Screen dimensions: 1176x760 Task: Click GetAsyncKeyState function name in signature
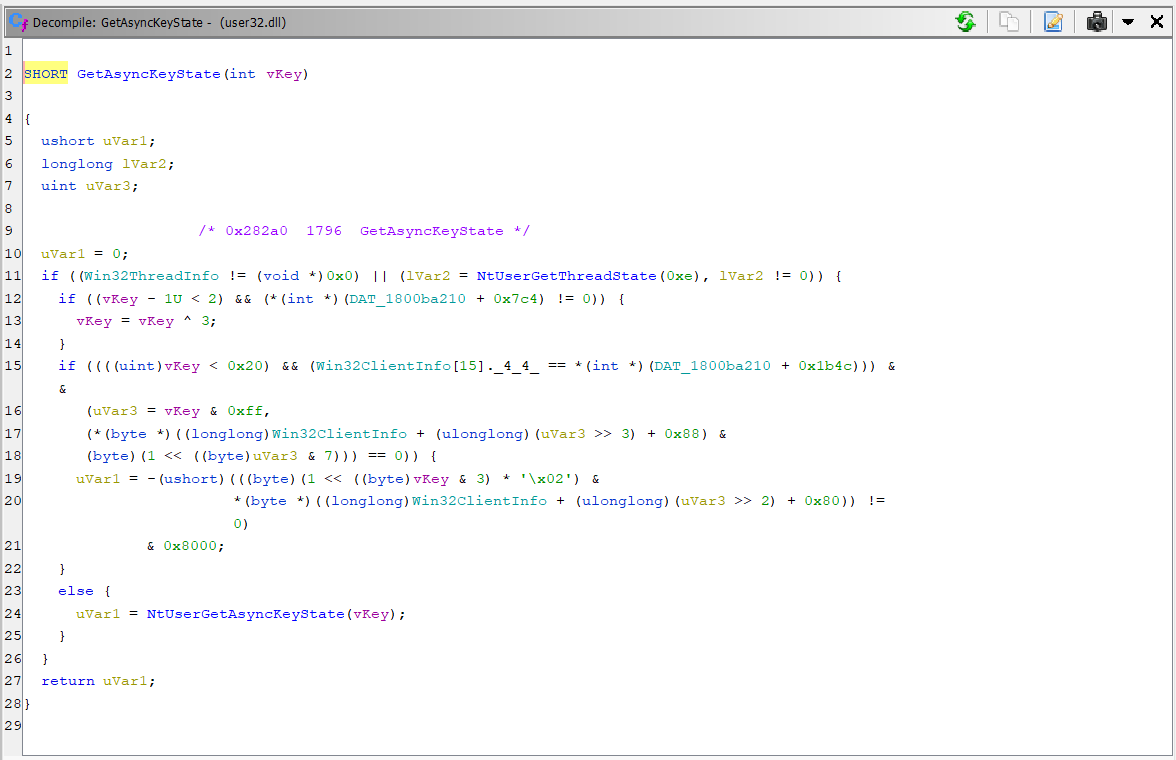coord(148,74)
